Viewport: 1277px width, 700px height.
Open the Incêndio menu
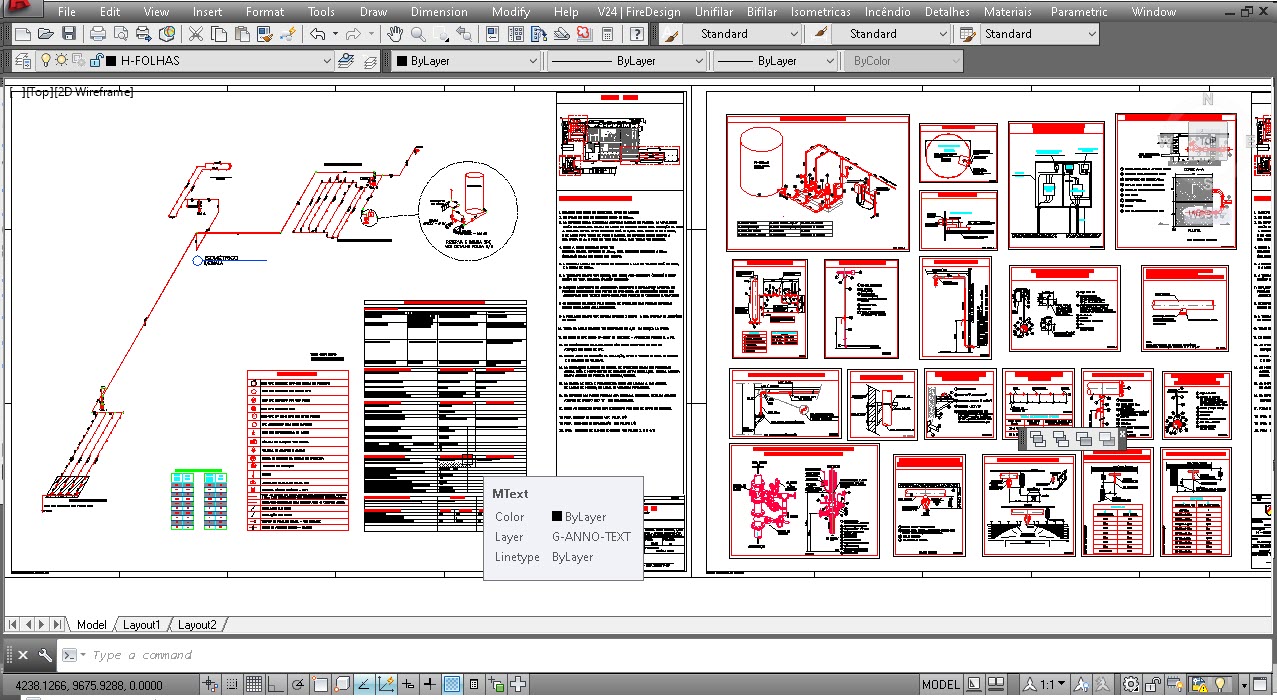pos(888,12)
